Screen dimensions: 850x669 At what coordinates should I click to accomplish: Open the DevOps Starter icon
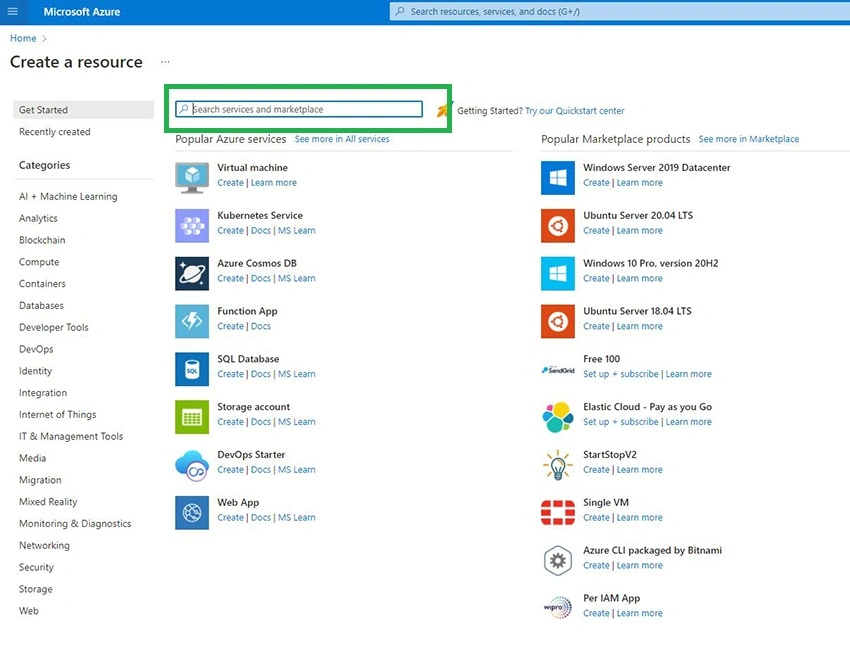[x=192, y=465]
